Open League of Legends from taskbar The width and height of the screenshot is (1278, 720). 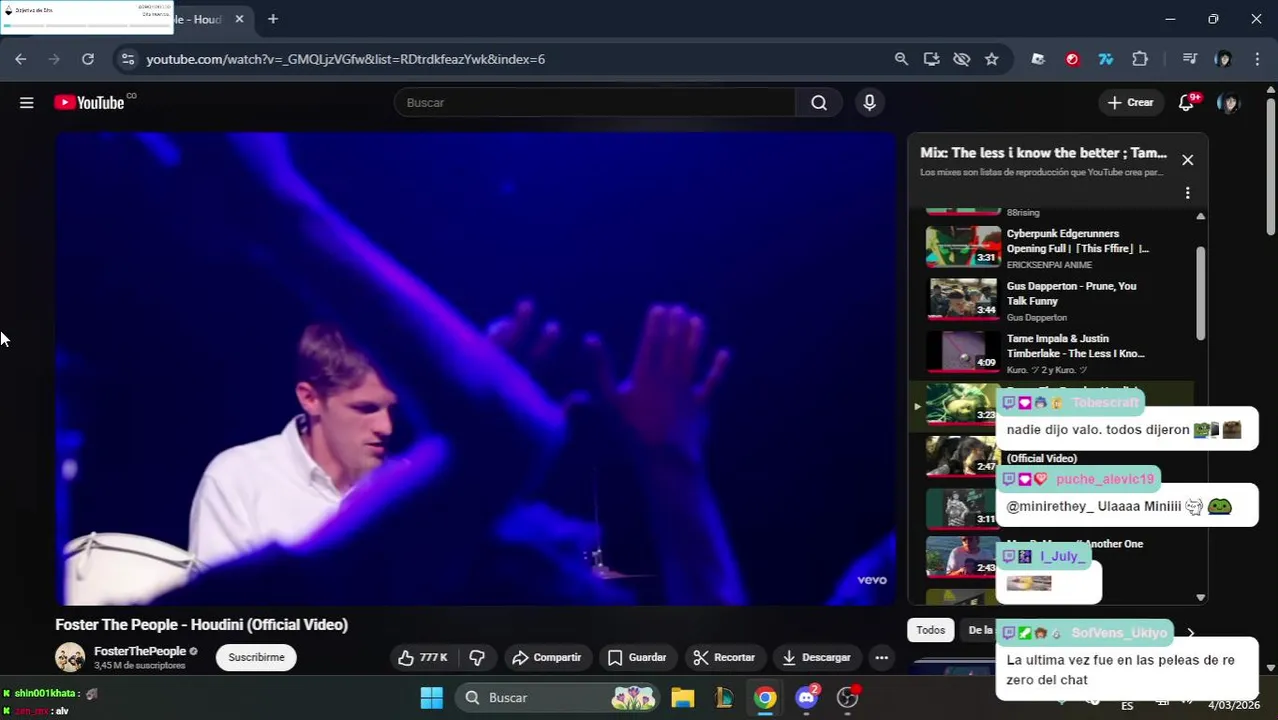(x=724, y=697)
